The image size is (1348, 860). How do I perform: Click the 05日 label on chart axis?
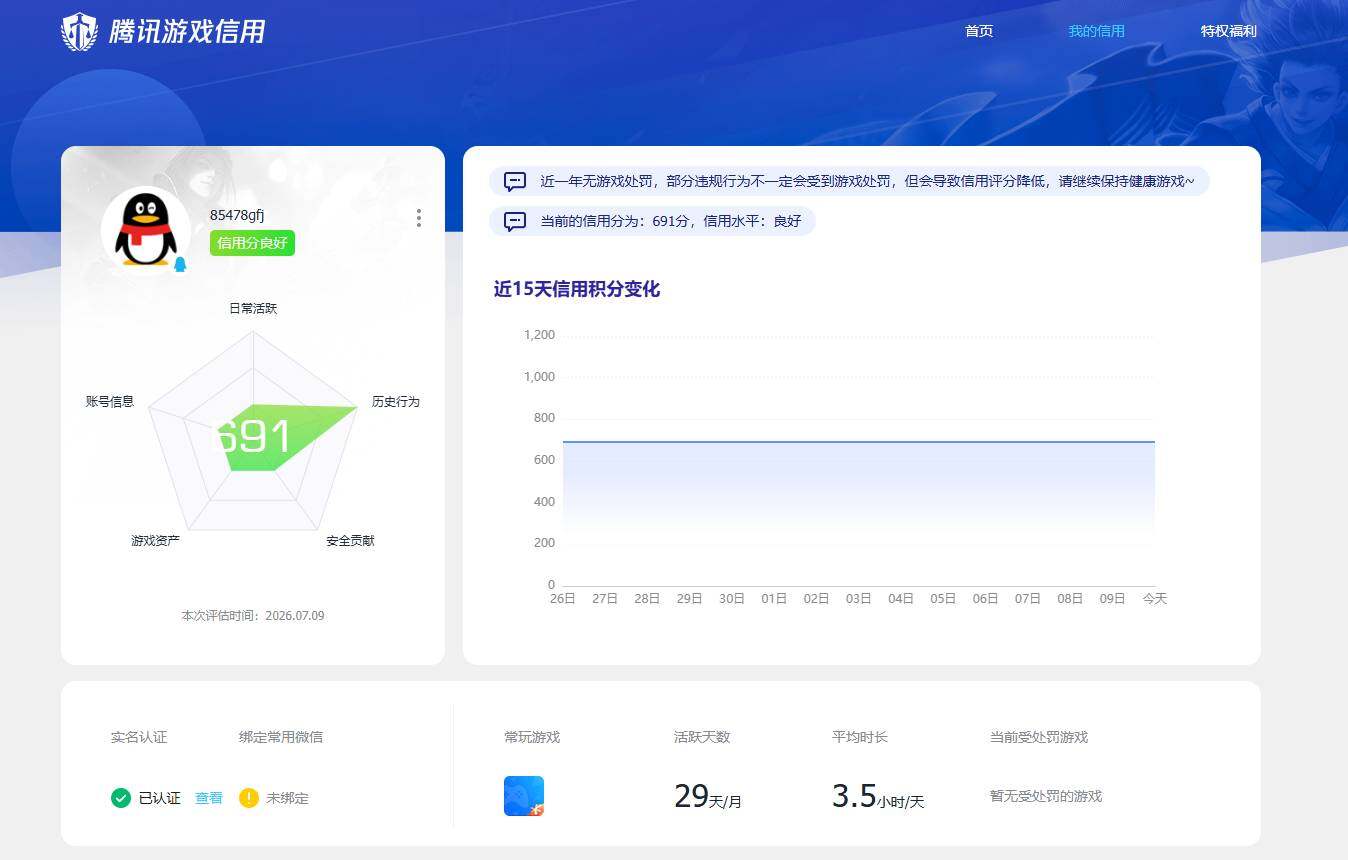pos(943,599)
